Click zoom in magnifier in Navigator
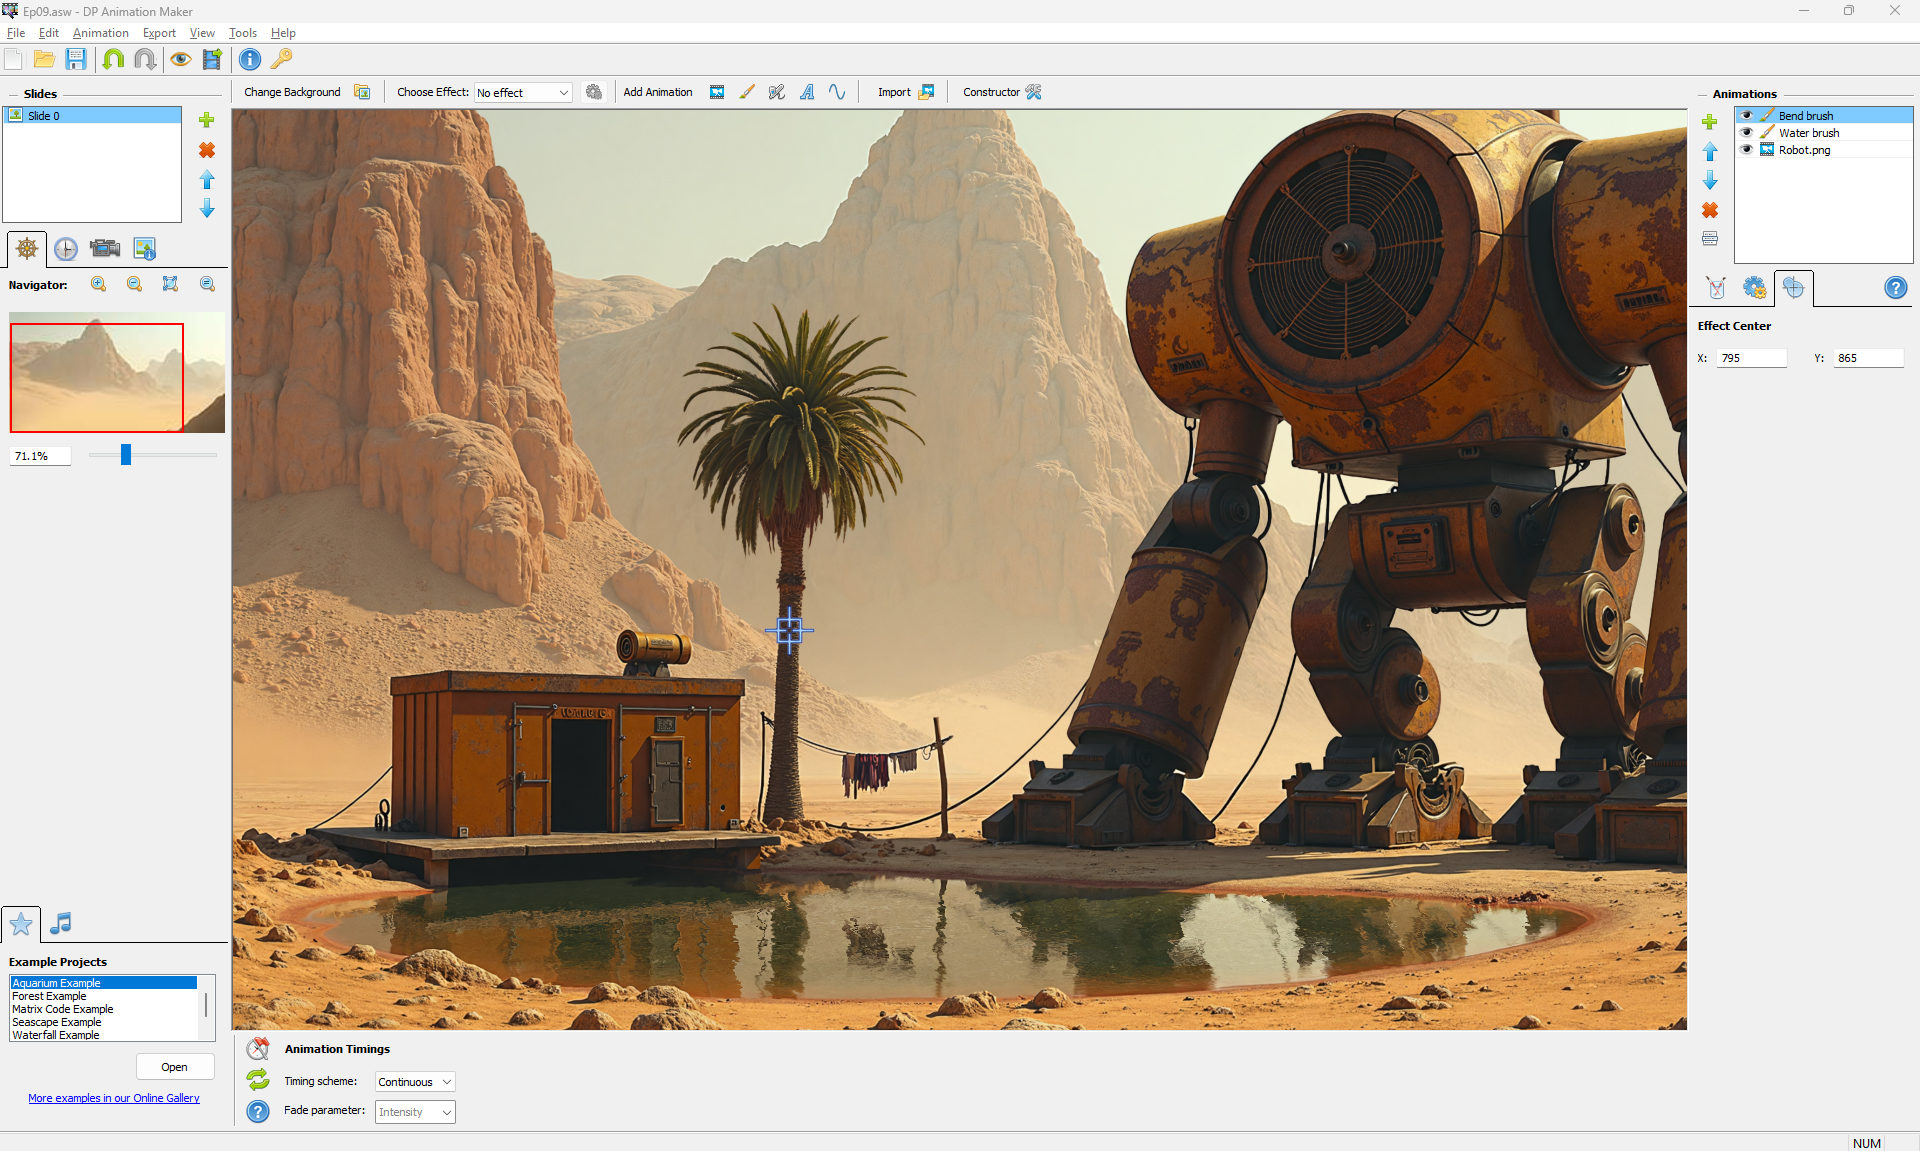 pos(98,284)
